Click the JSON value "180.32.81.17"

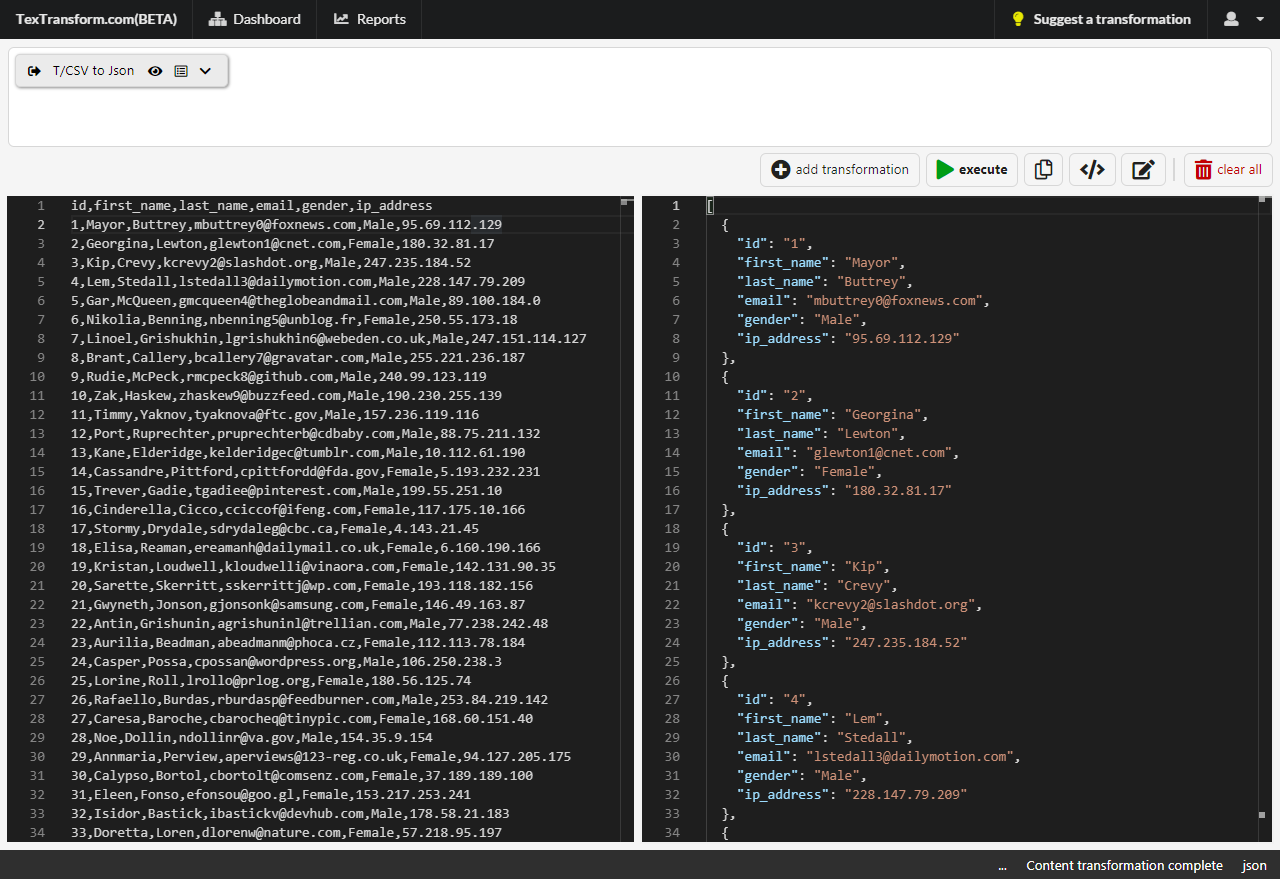click(x=898, y=491)
